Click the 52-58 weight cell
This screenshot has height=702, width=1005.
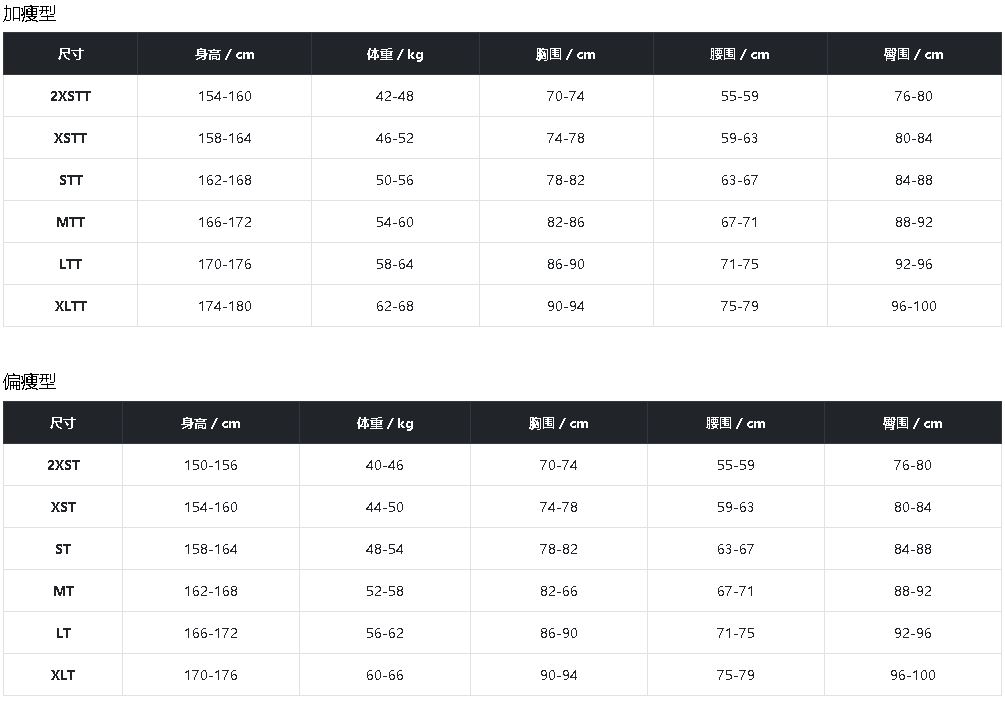[x=384, y=591]
